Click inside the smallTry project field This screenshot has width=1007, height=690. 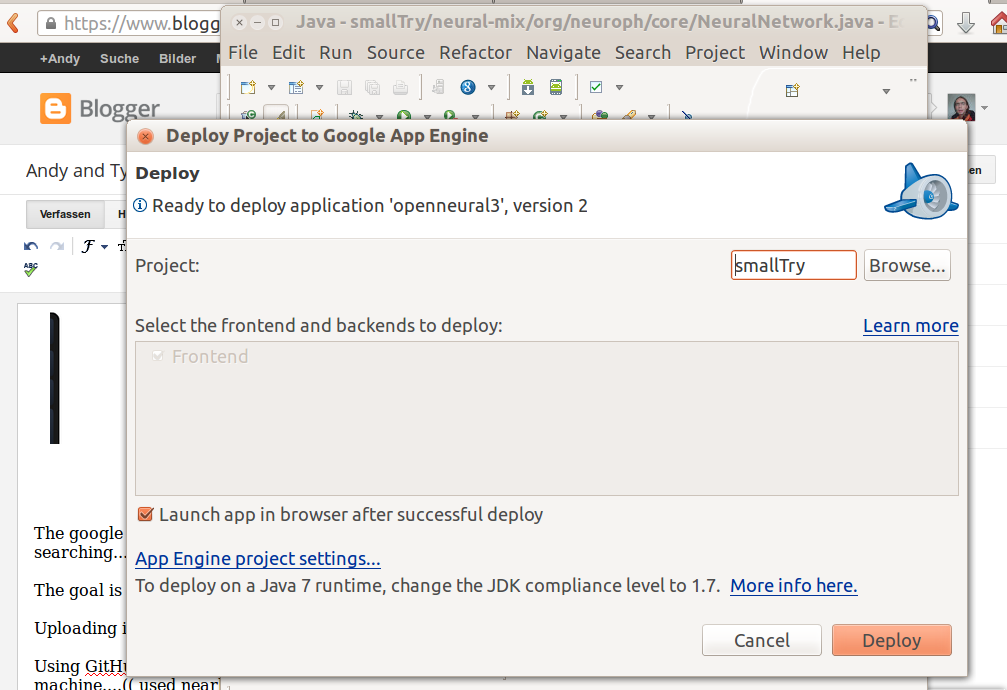(x=793, y=264)
